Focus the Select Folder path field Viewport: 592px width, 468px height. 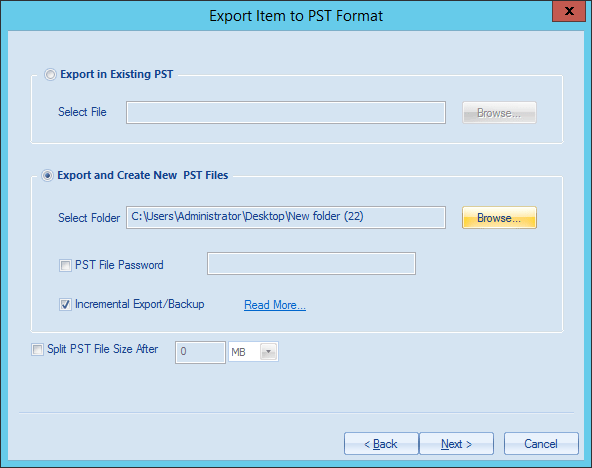[x=286, y=217]
